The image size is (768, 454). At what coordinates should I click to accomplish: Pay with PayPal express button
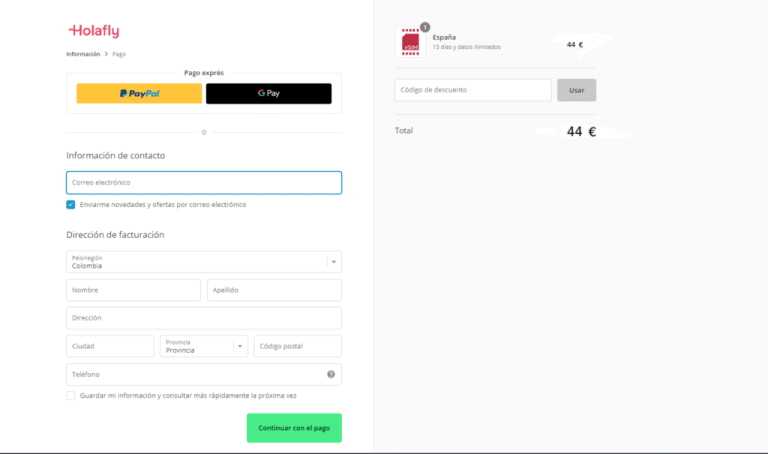pos(139,93)
